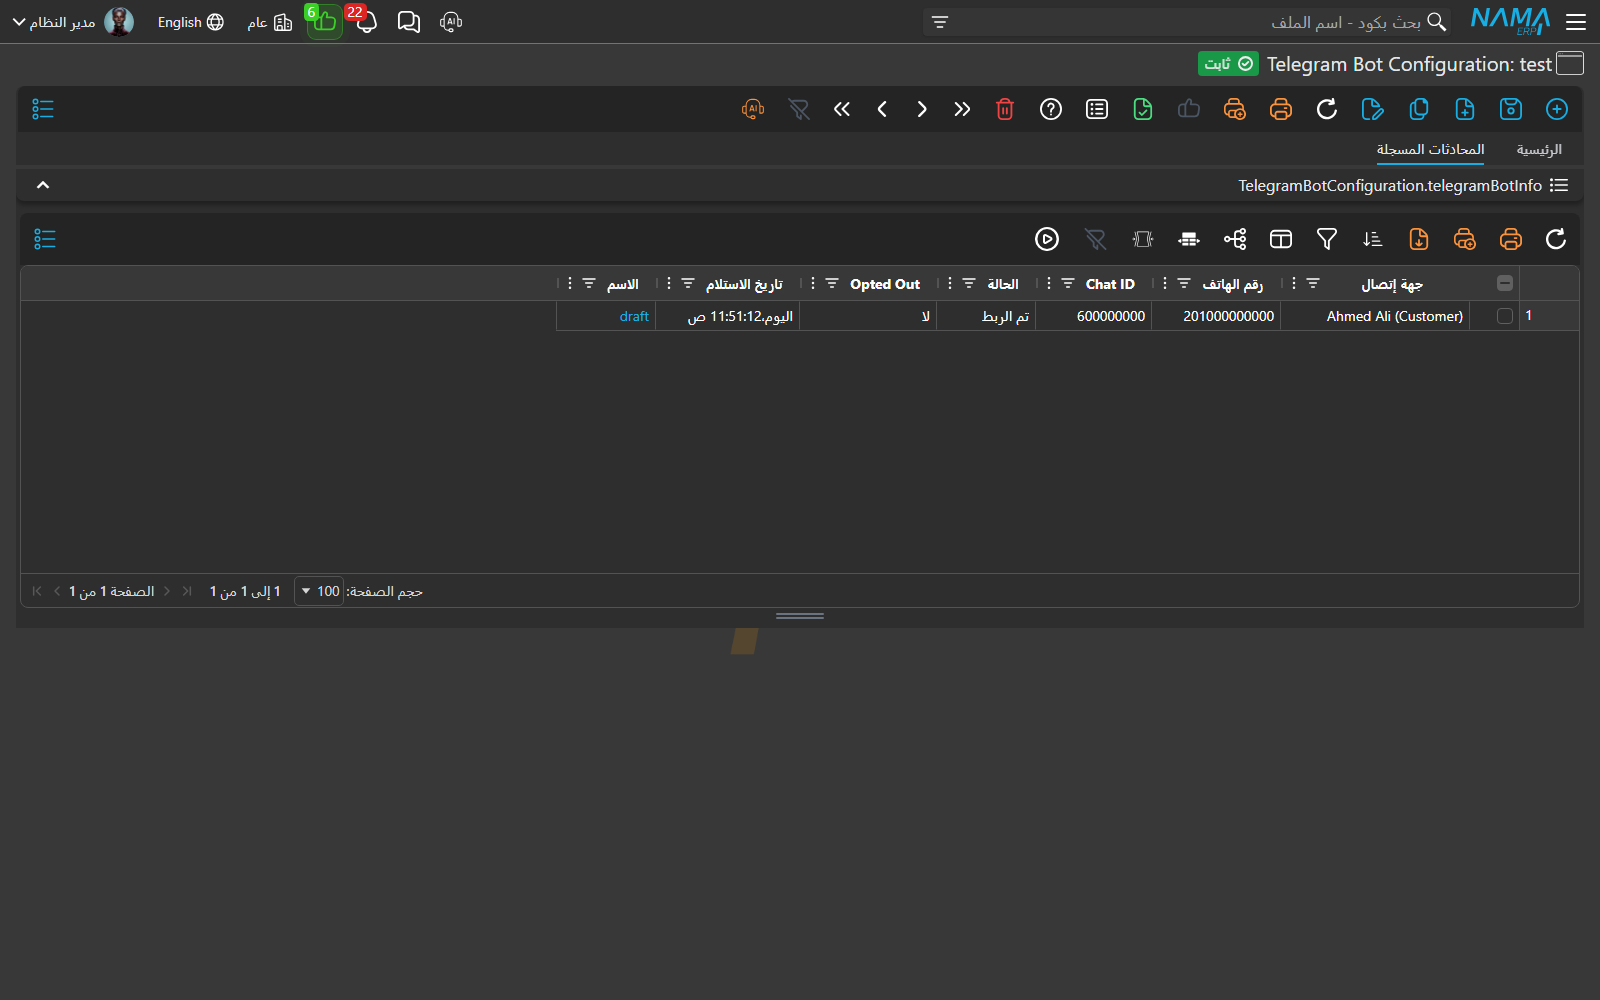Open the page size 100 dropdown

click(319, 591)
